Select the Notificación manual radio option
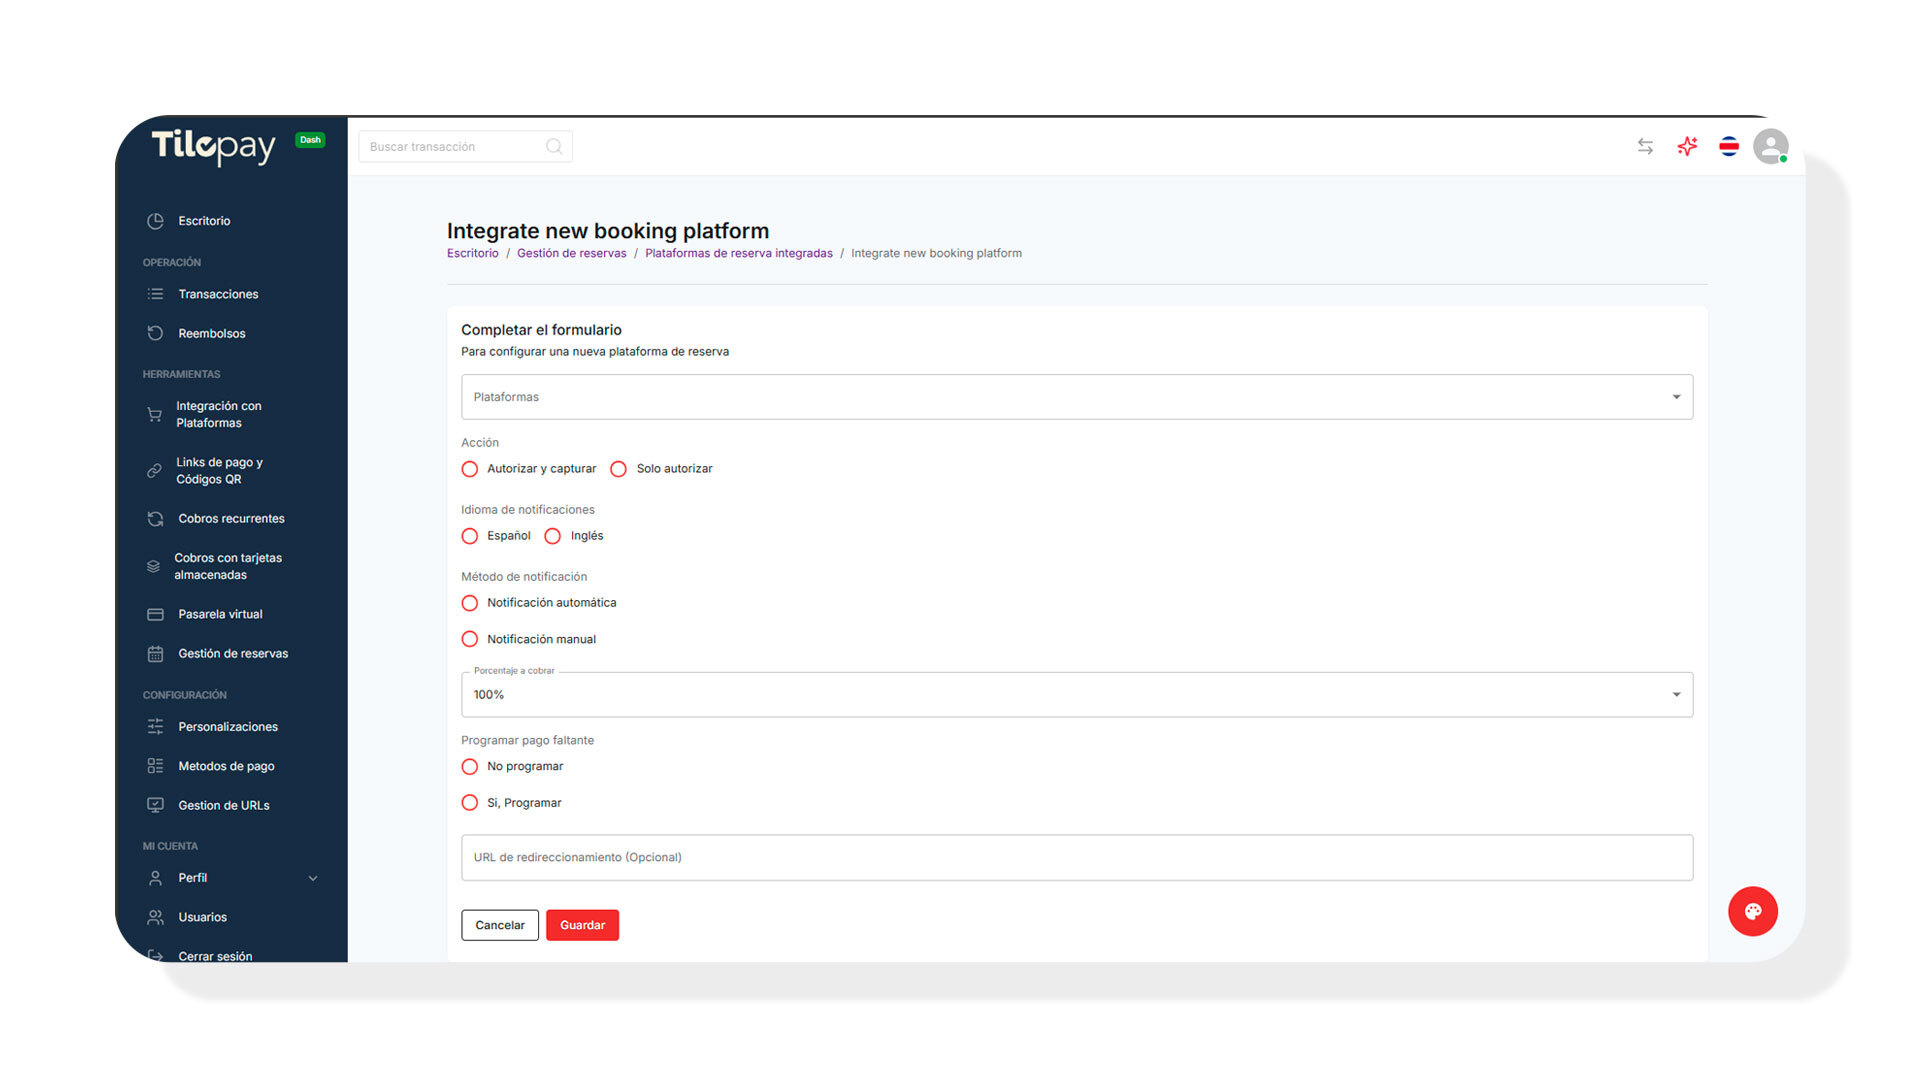This screenshot has height=1080, width=1920. tap(470, 639)
